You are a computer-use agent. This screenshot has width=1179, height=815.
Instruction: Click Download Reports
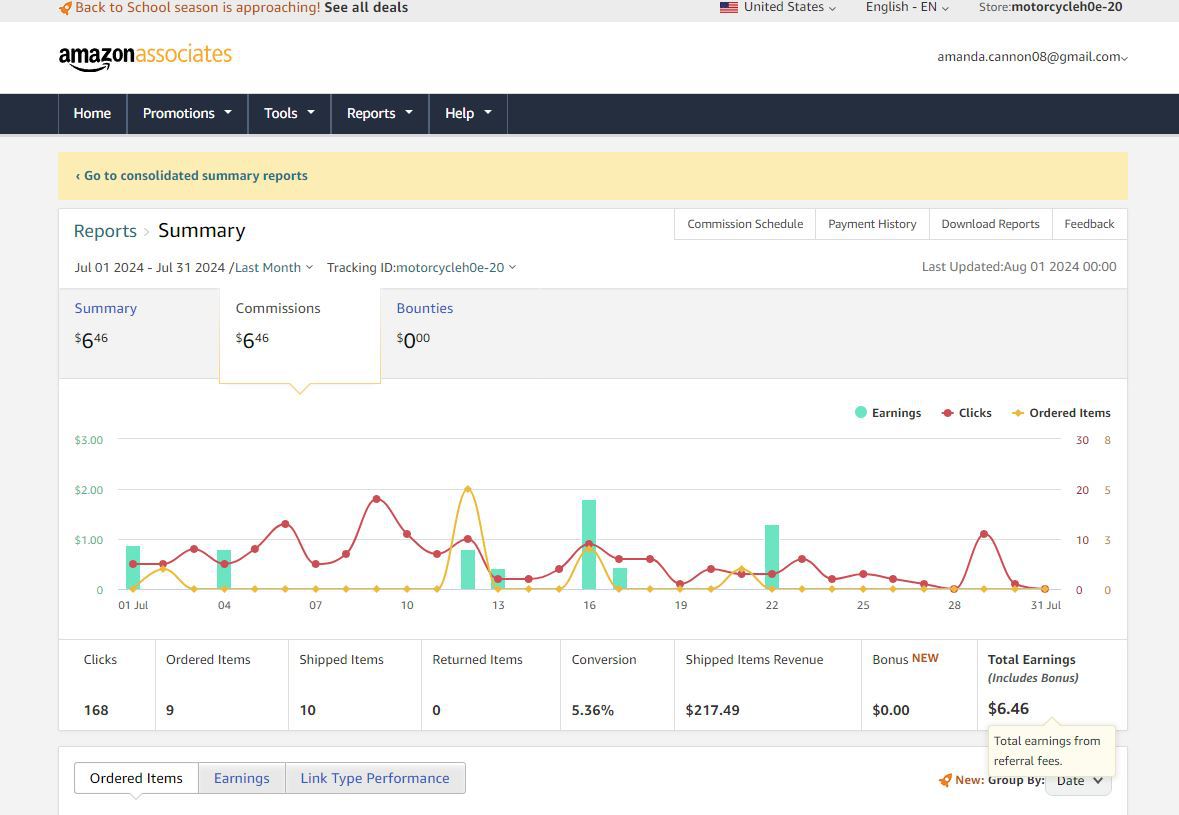pyautogui.click(x=990, y=224)
